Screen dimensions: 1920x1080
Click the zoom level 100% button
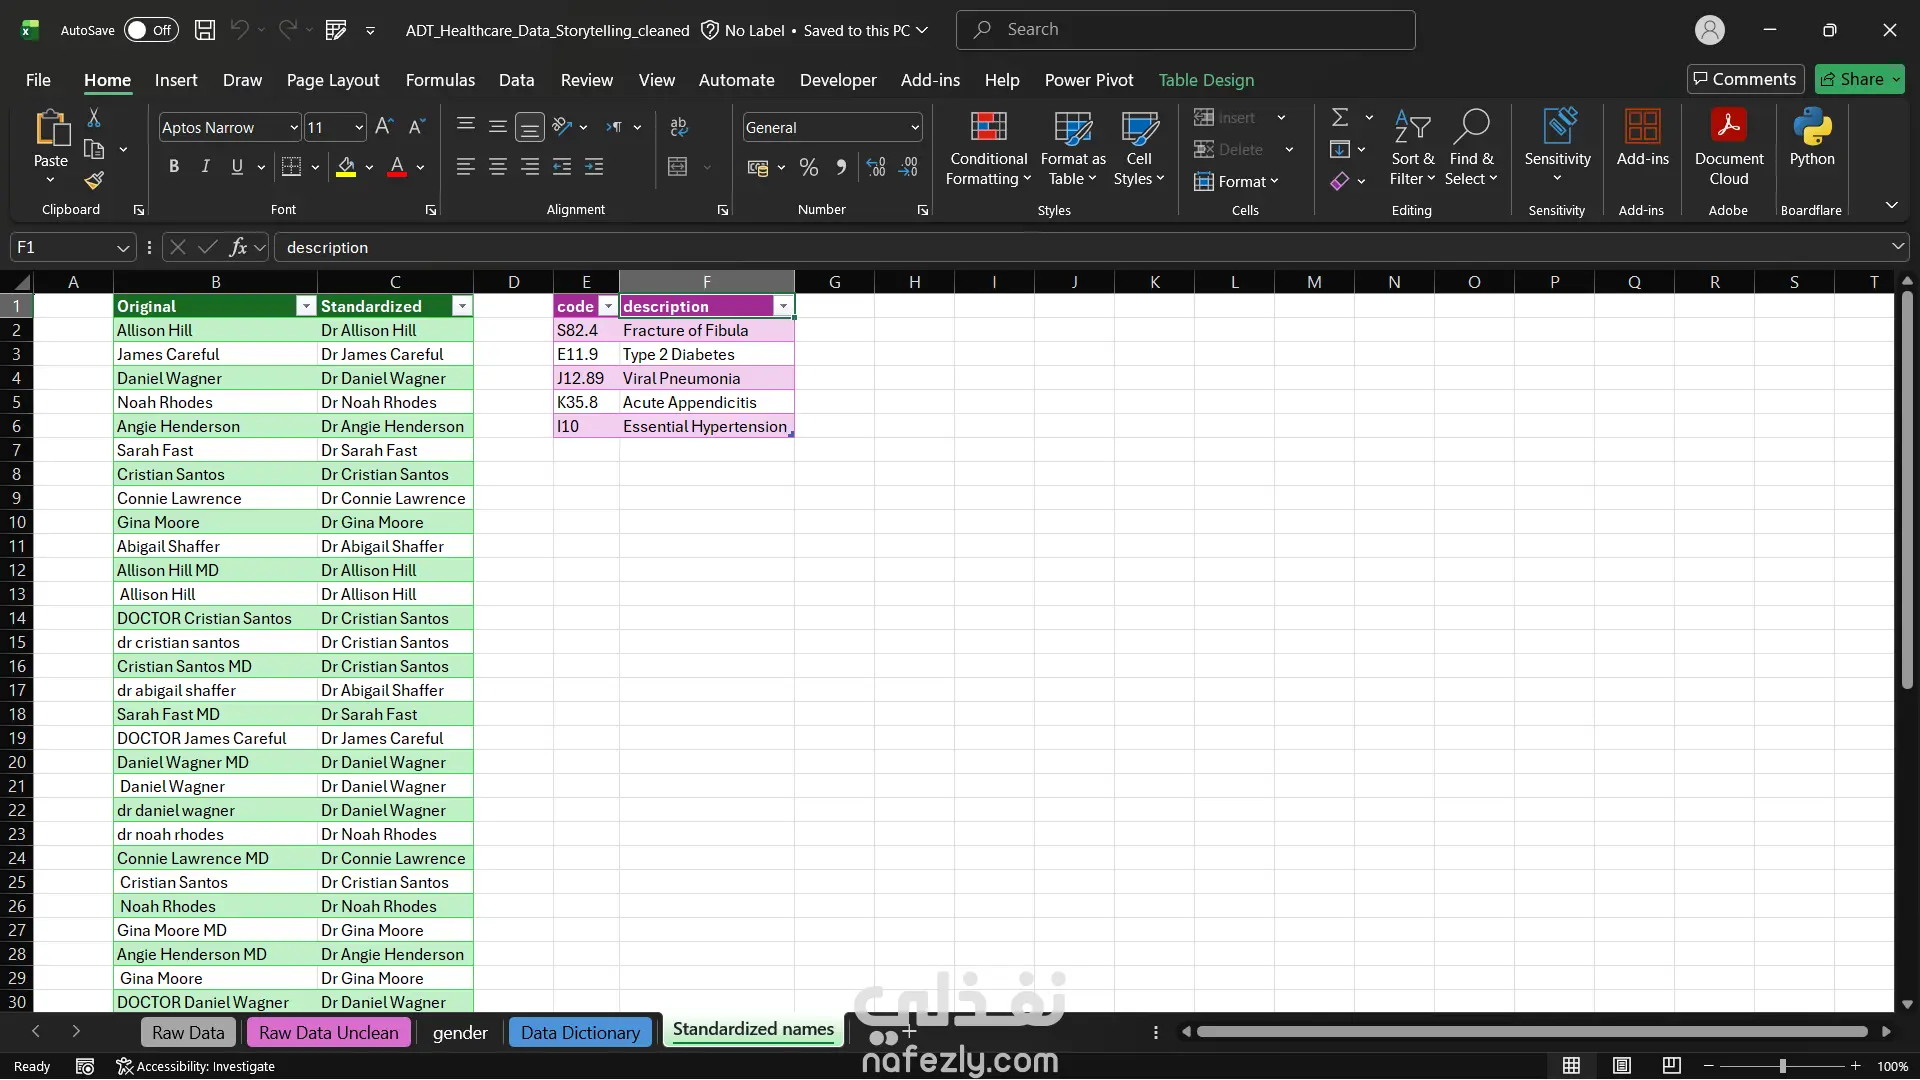pyautogui.click(x=1892, y=1066)
